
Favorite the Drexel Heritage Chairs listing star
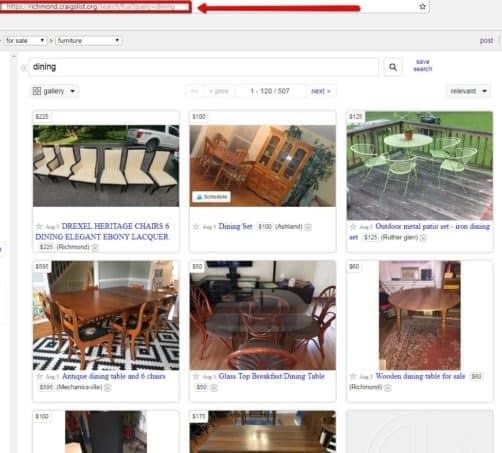(x=39, y=226)
